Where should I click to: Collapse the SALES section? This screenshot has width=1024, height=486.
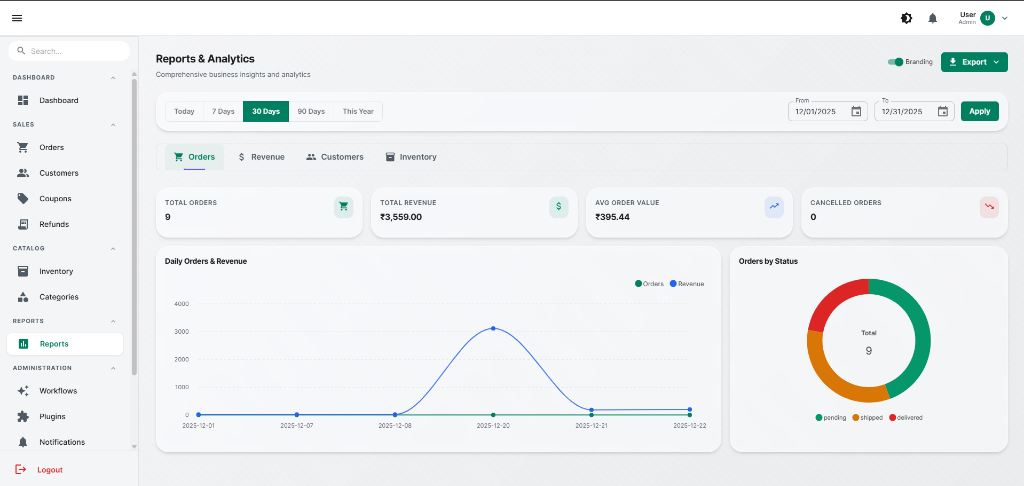[113, 125]
